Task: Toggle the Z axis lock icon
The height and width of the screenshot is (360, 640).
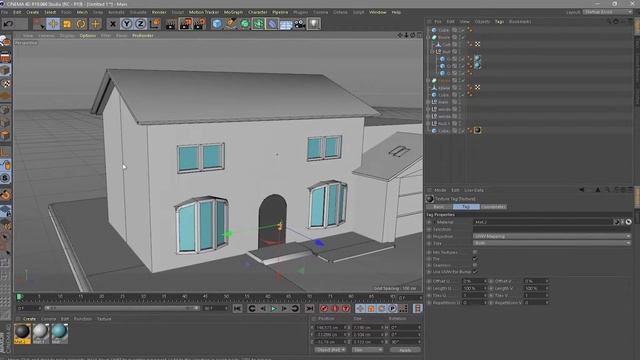Action: click(x=140, y=24)
